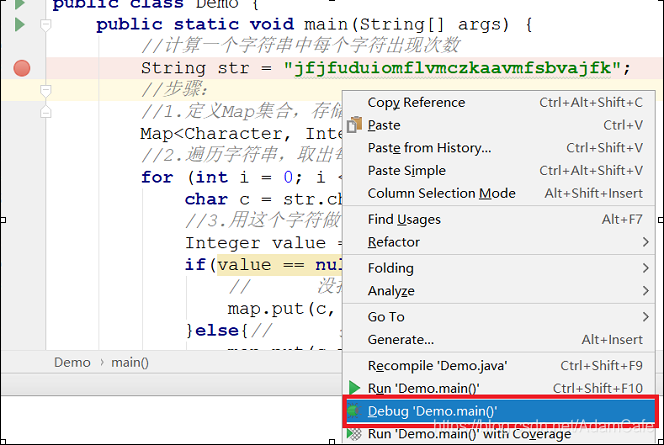Expand Go To submenu arrow
The image size is (664, 445).
645,317
